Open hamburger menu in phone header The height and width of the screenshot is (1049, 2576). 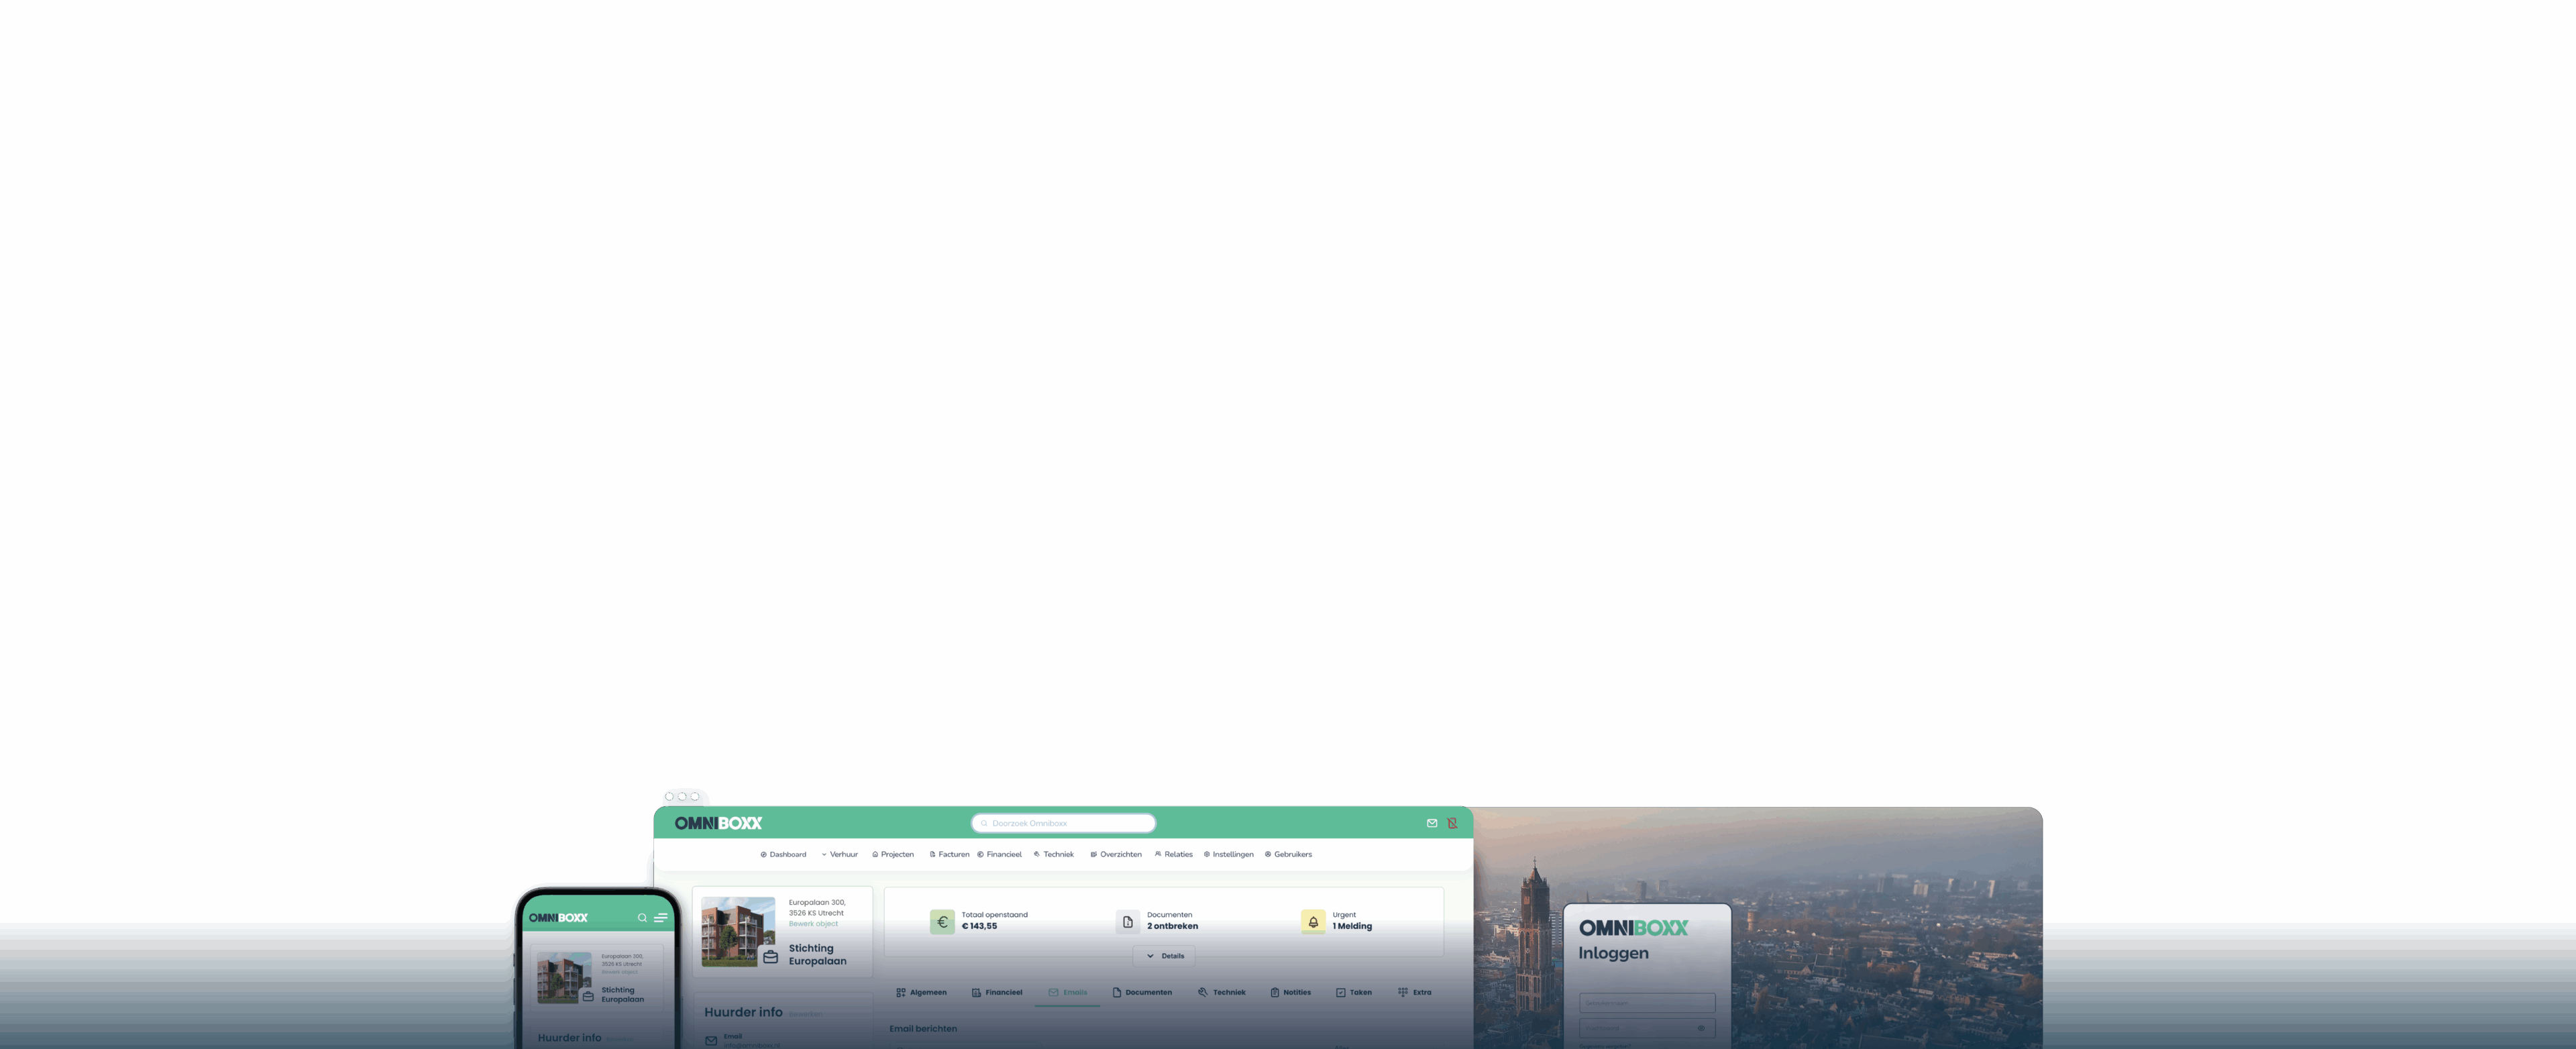[660, 917]
